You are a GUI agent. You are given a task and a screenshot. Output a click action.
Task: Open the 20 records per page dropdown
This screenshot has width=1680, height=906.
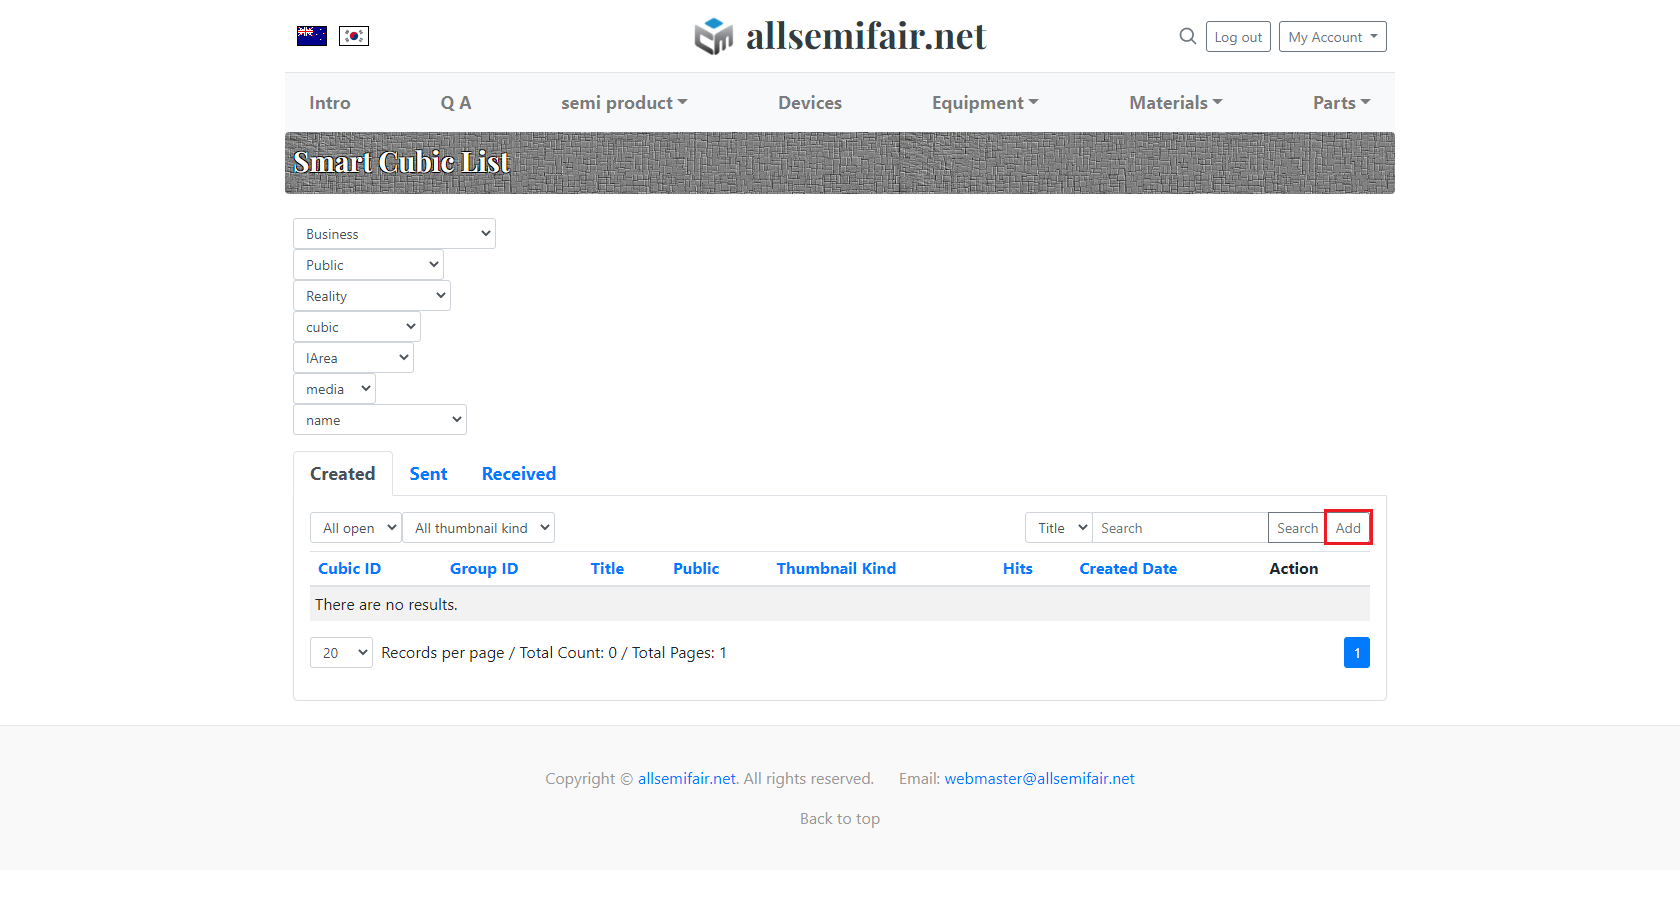point(341,653)
